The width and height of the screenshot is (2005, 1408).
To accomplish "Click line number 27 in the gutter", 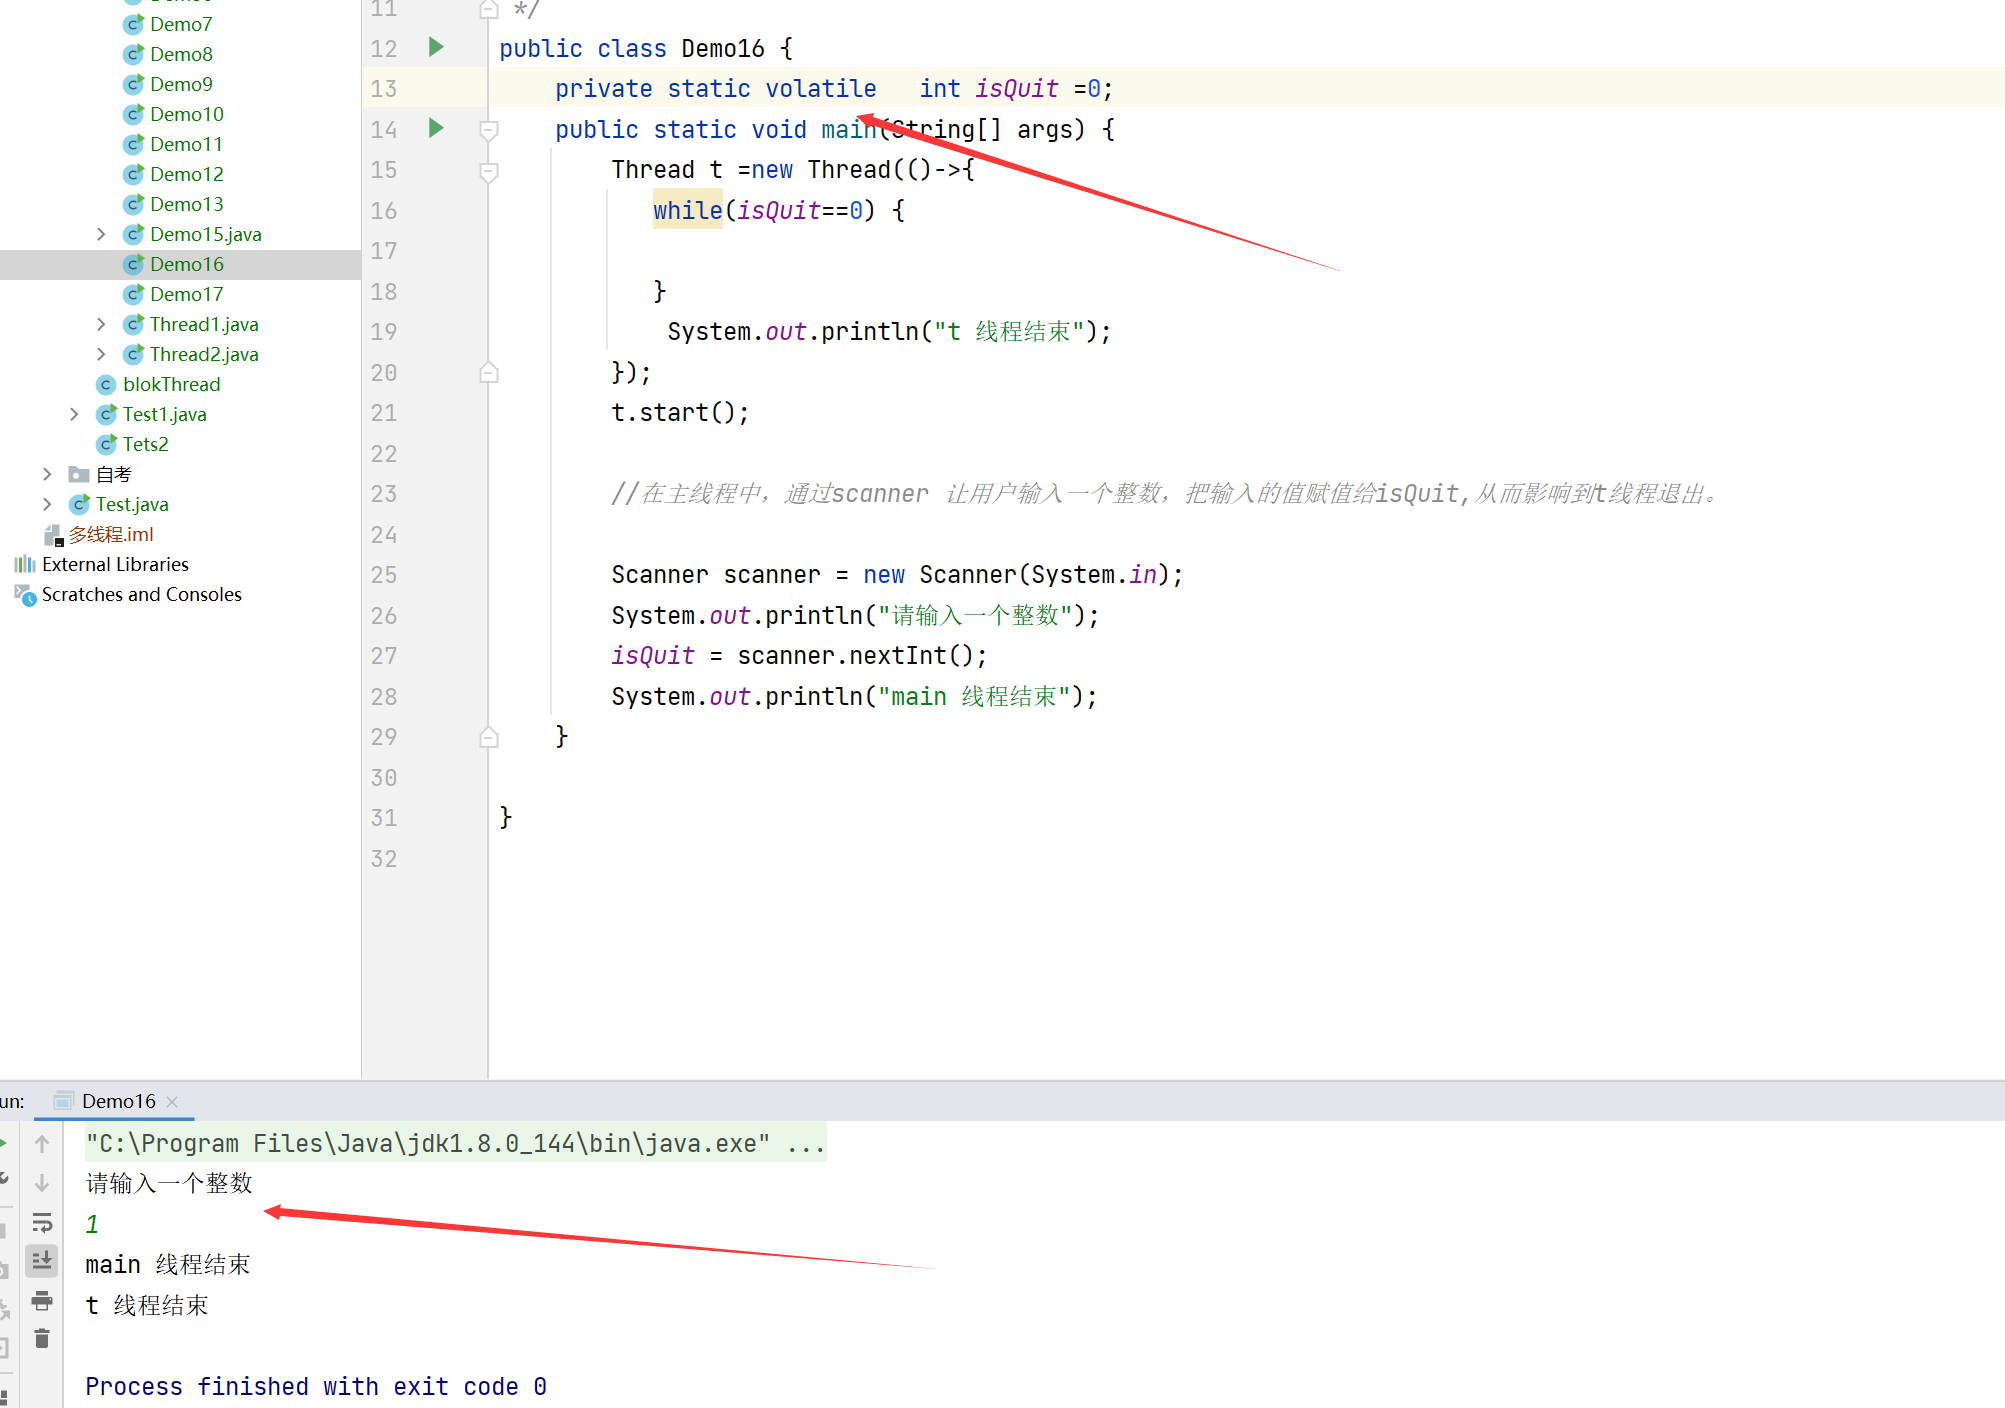I will (384, 656).
